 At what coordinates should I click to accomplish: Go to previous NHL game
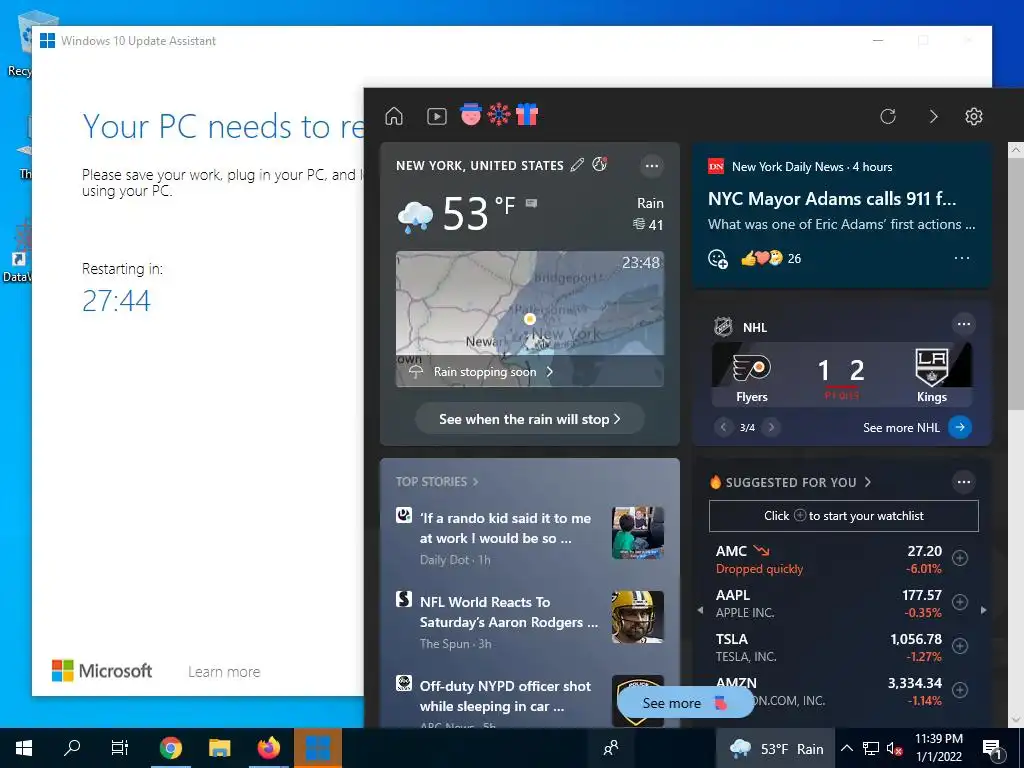point(723,427)
